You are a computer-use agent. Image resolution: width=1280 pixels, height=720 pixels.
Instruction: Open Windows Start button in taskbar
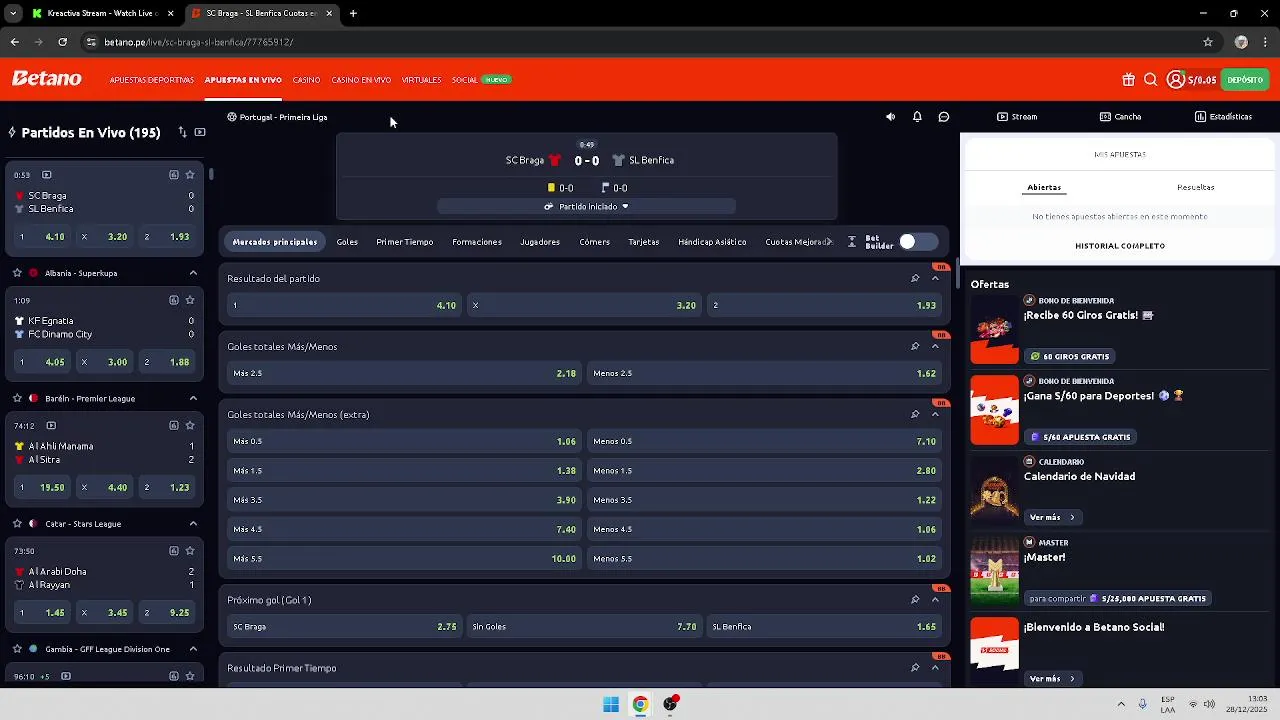tap(611, 705)
